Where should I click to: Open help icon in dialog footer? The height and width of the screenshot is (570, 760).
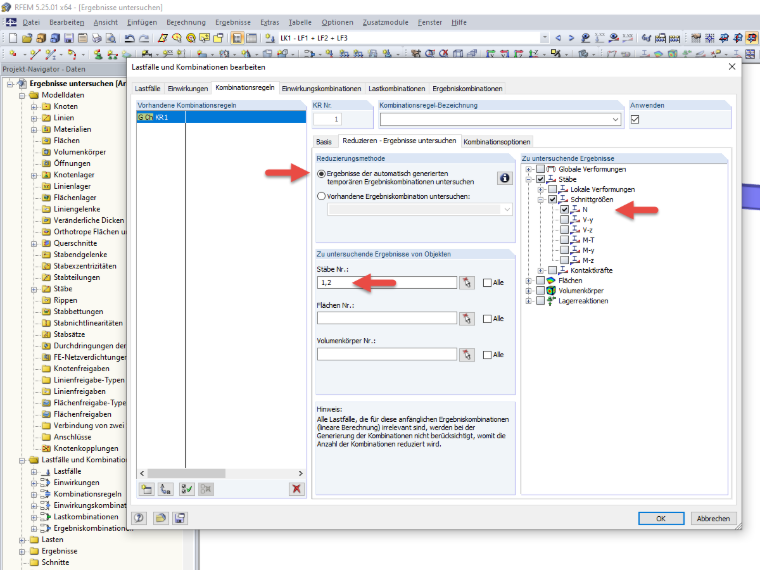139,518
